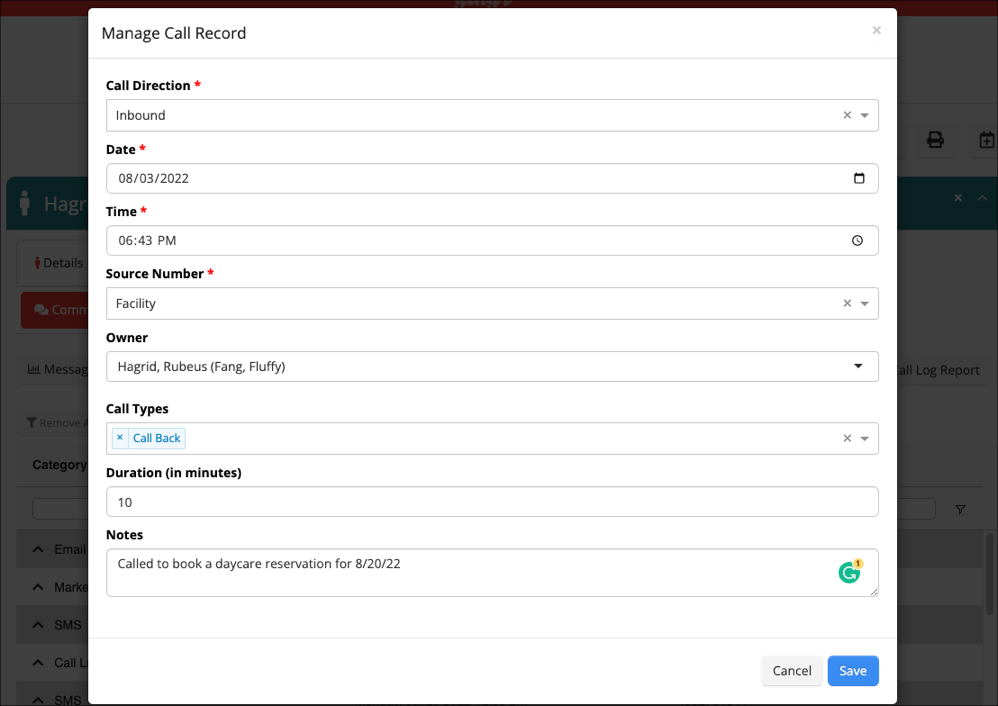This screenshot has height=706, width=998.
Task: Cancel the call record changes
Action: click(792, 670)
